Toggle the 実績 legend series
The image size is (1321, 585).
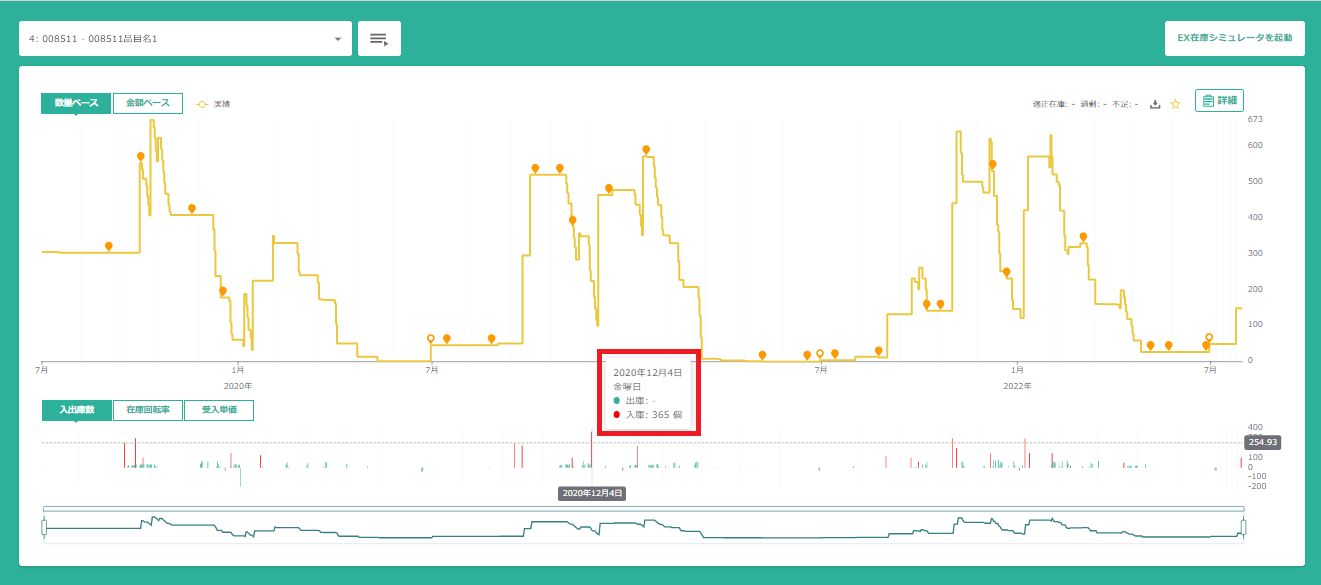click(213, 104)
